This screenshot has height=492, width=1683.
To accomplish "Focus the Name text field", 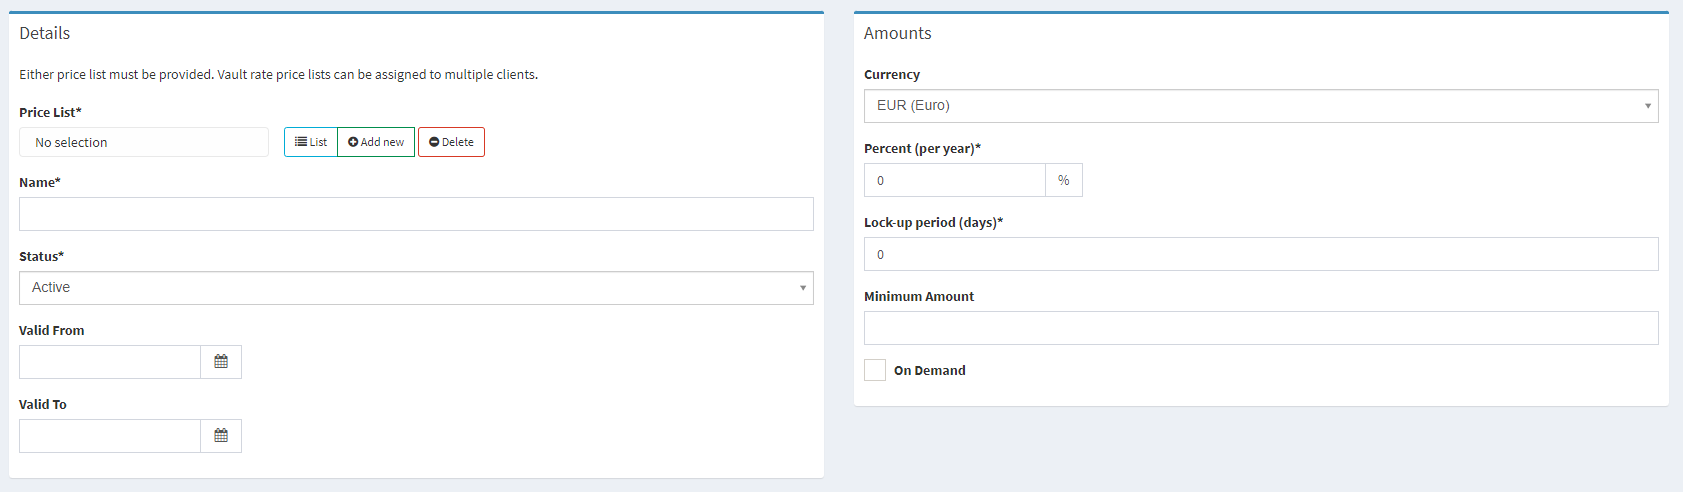I will pos(415,214).
